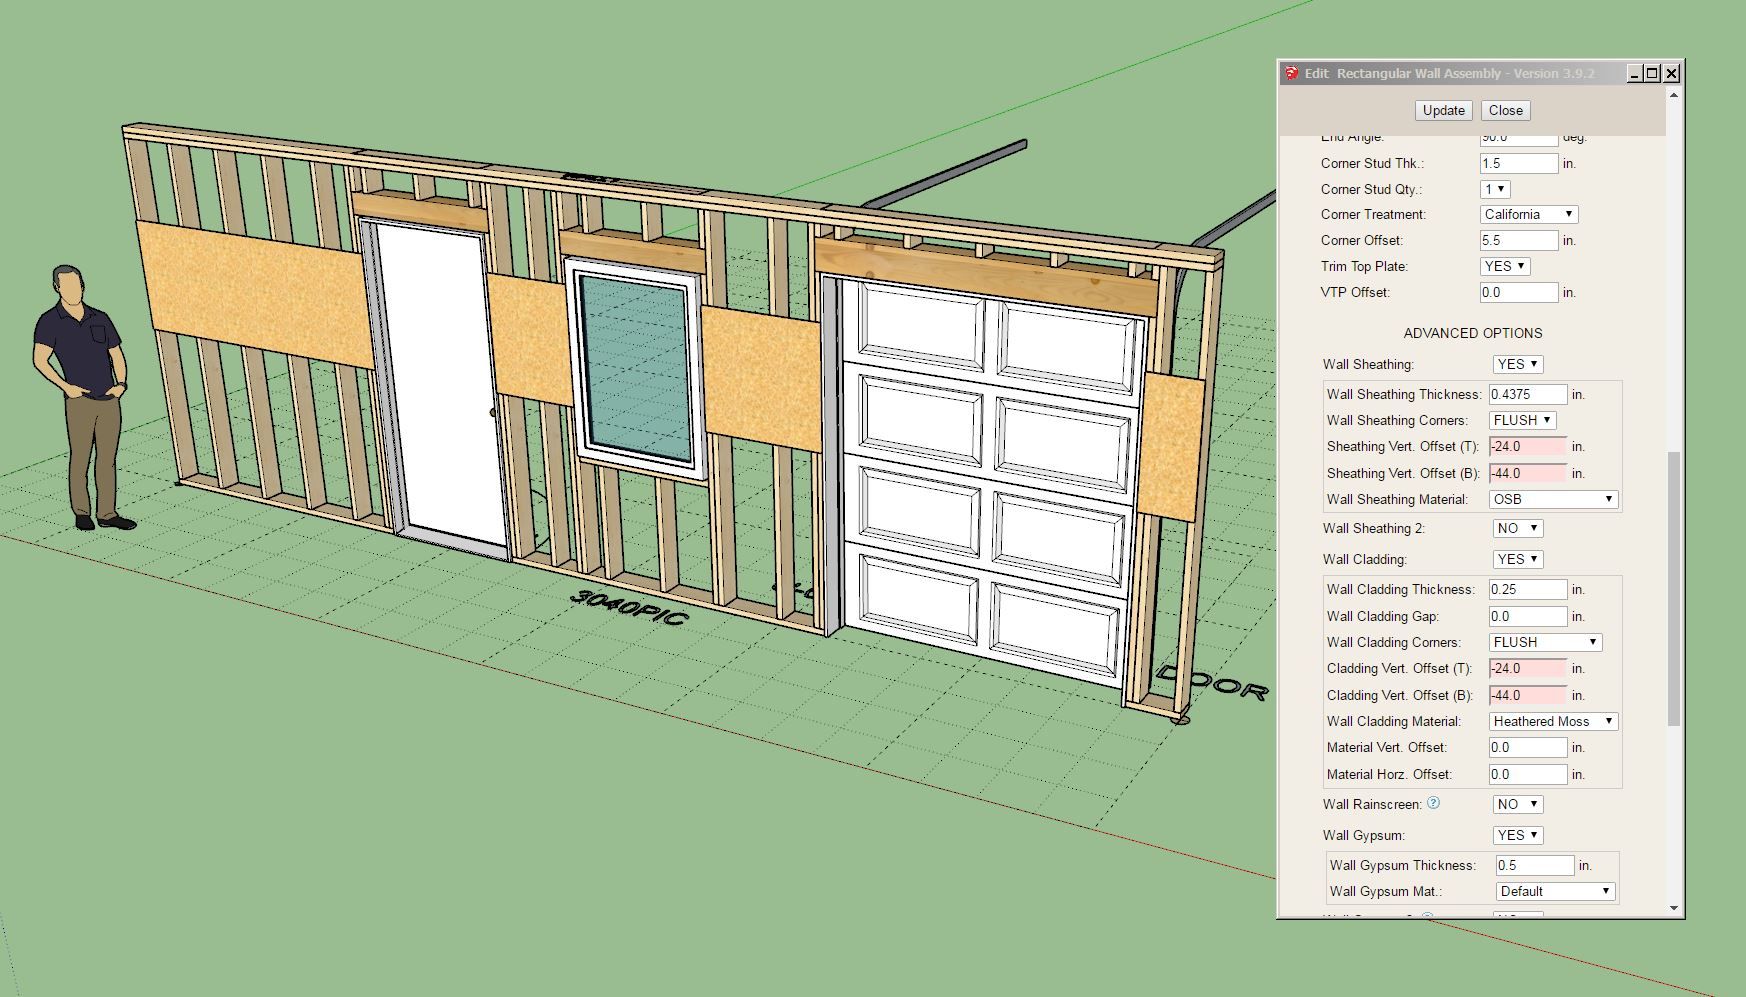This screenshot has height=997, width=1746.
Task: Click the dialog's vertical scrollbar thumb
Action: [x=1674, y=588]
